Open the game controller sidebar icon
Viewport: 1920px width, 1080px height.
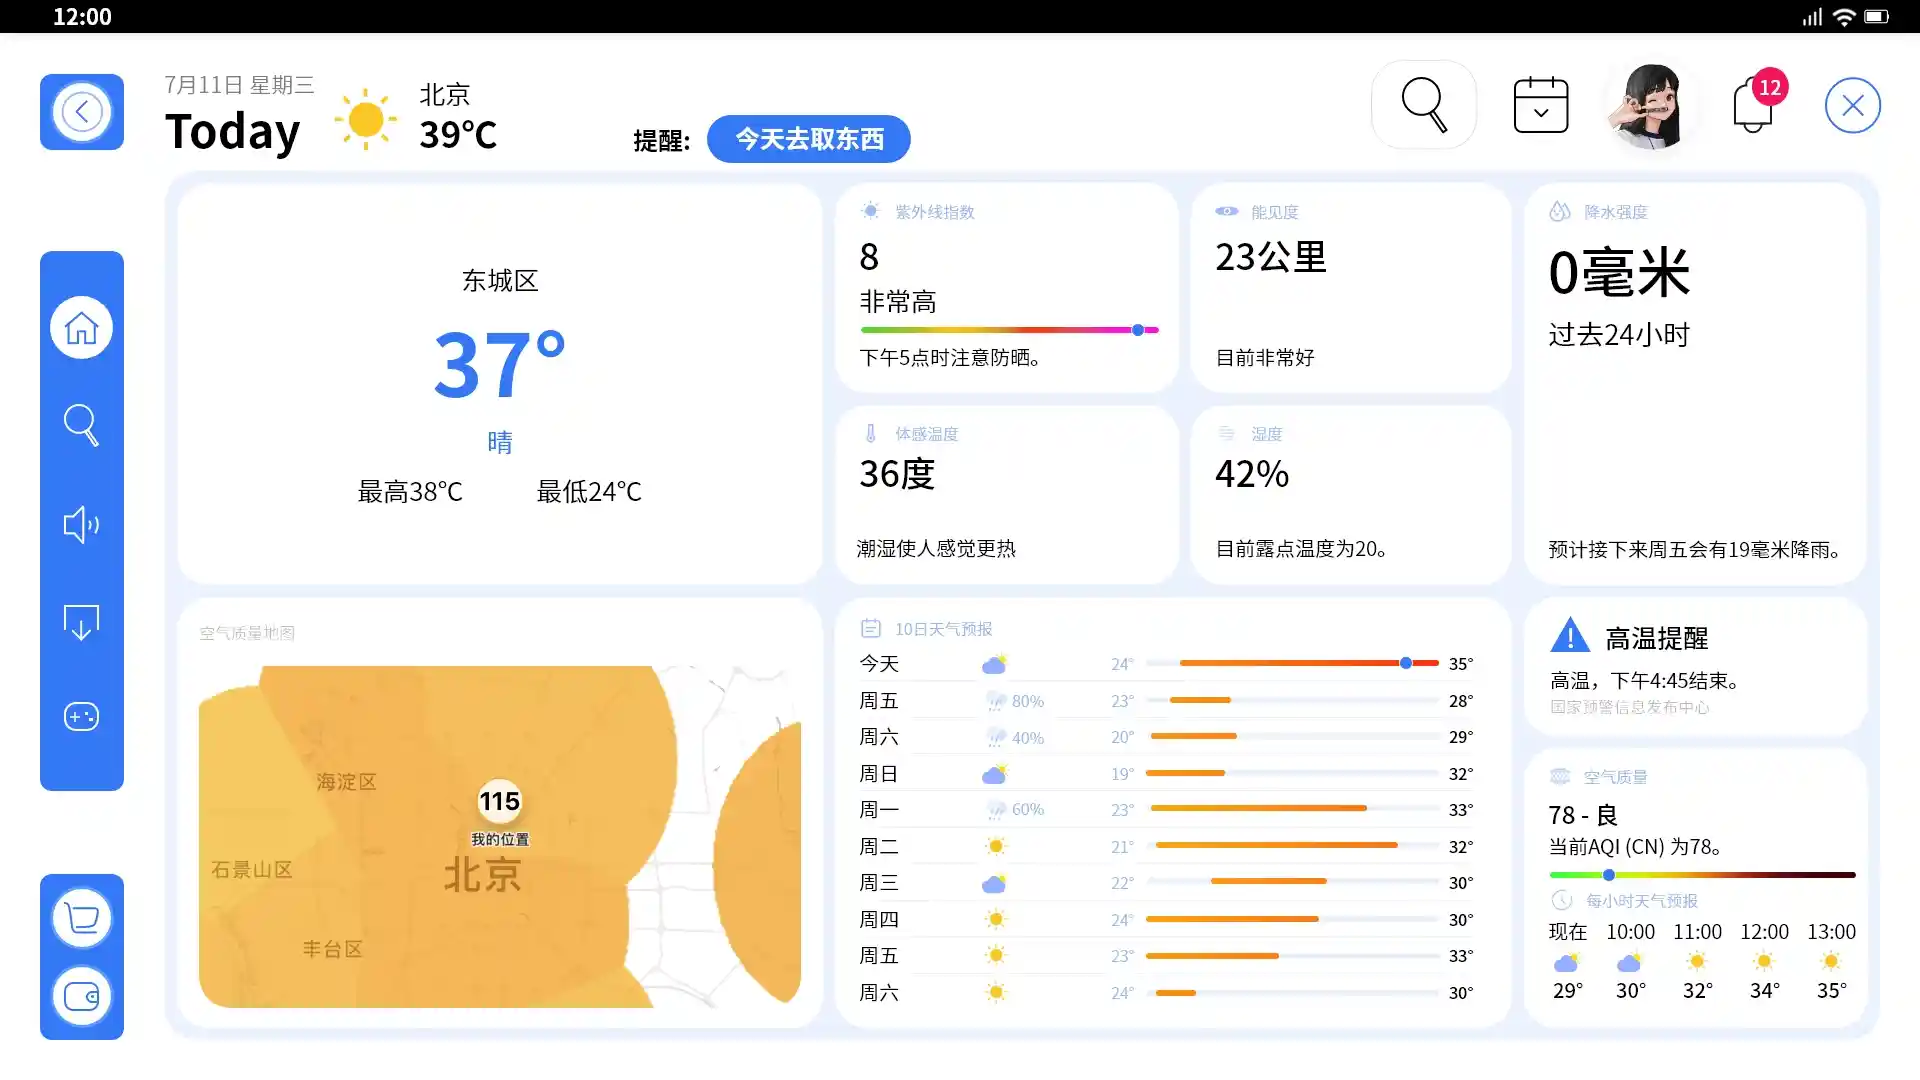81,717
